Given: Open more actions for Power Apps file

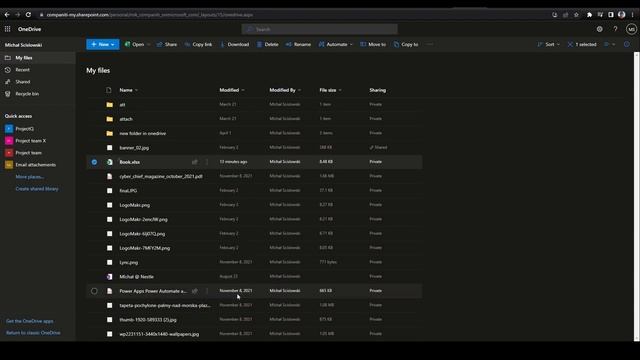Looking at the screenshot, I should click(207, 291).
